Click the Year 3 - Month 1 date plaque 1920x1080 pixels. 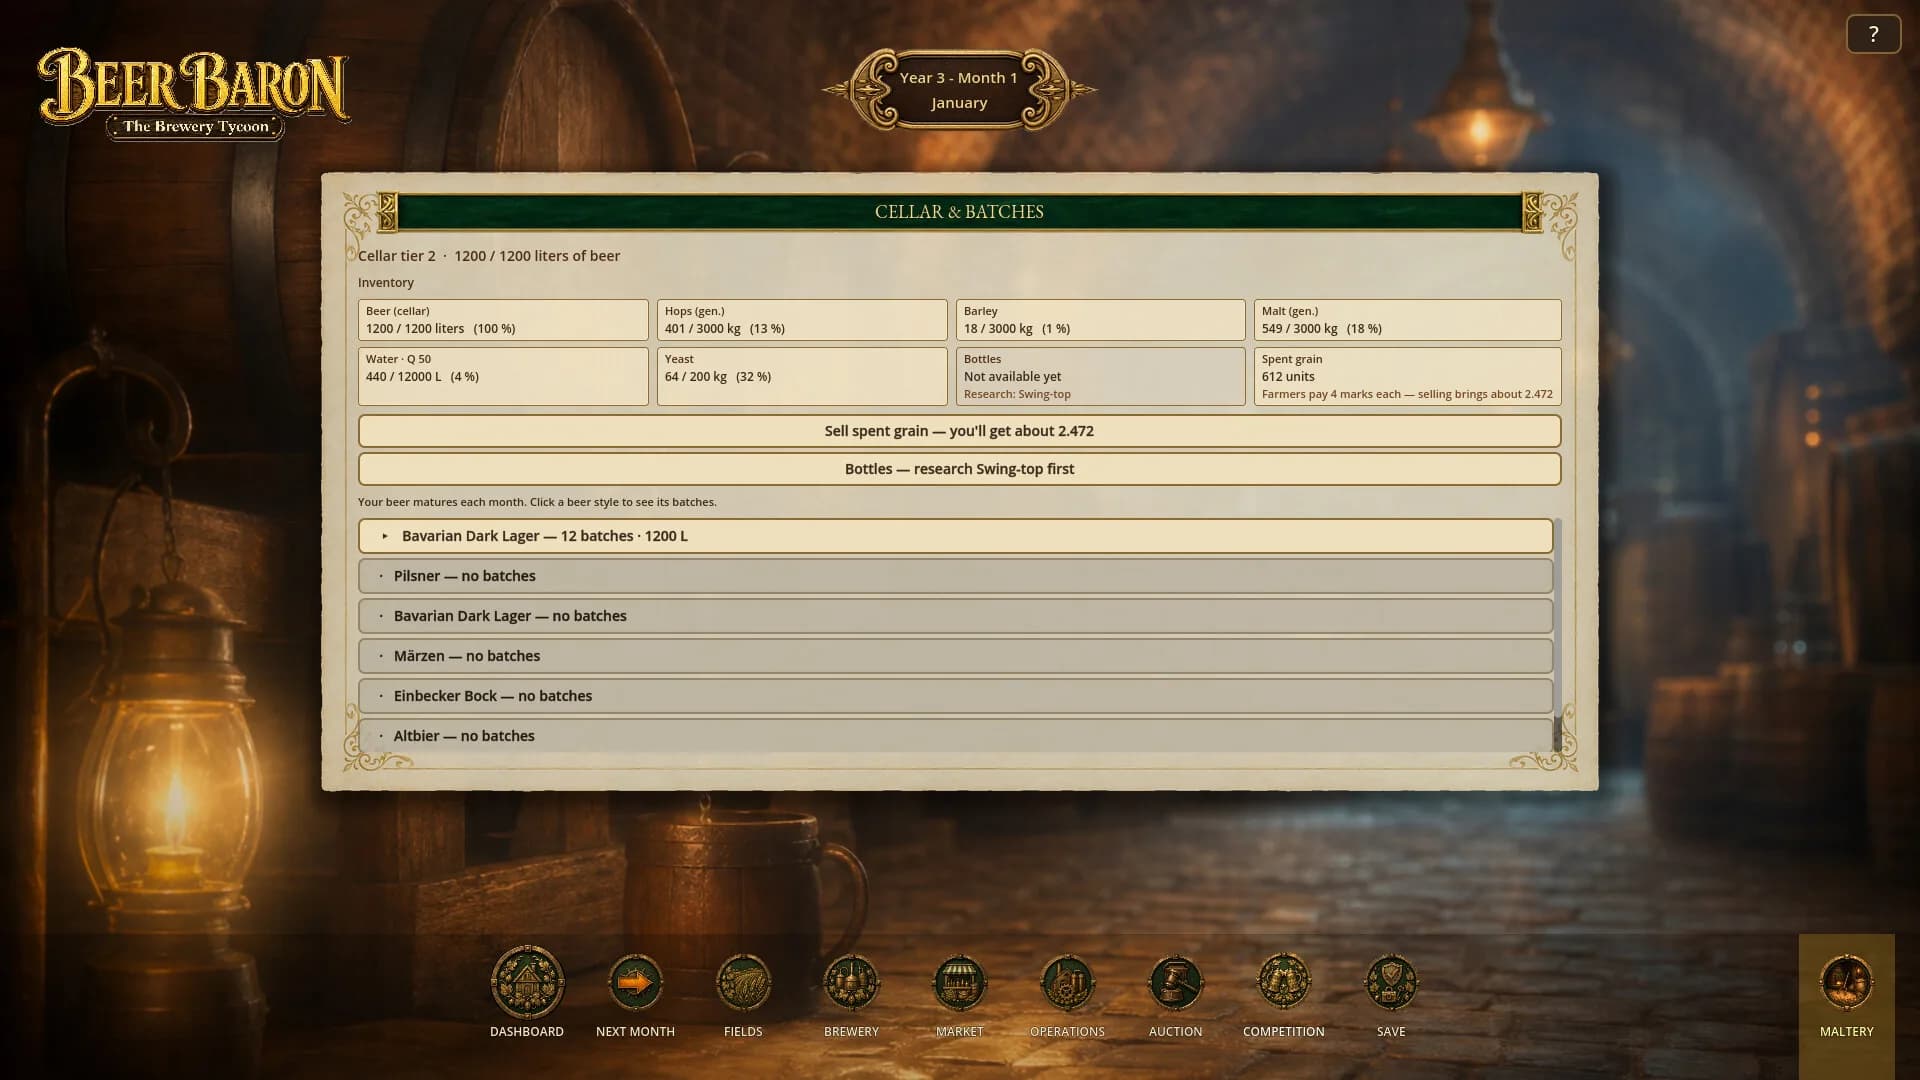pos(959,90)
